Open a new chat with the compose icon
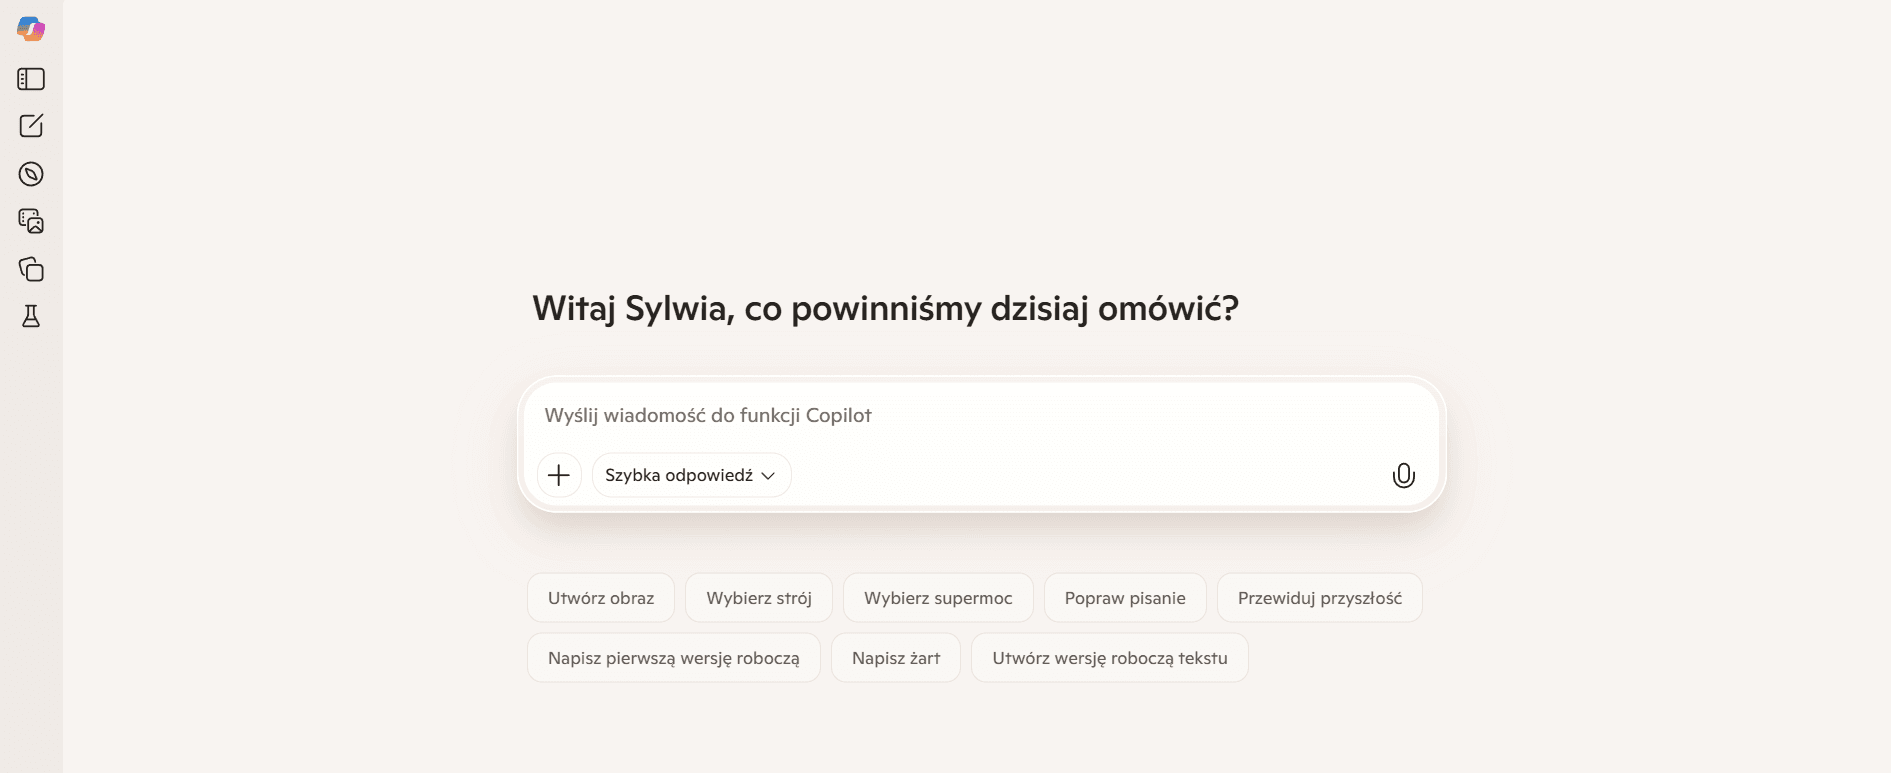Image resolution: width=1891 pixels, height=773 pixels. [31, 126]
